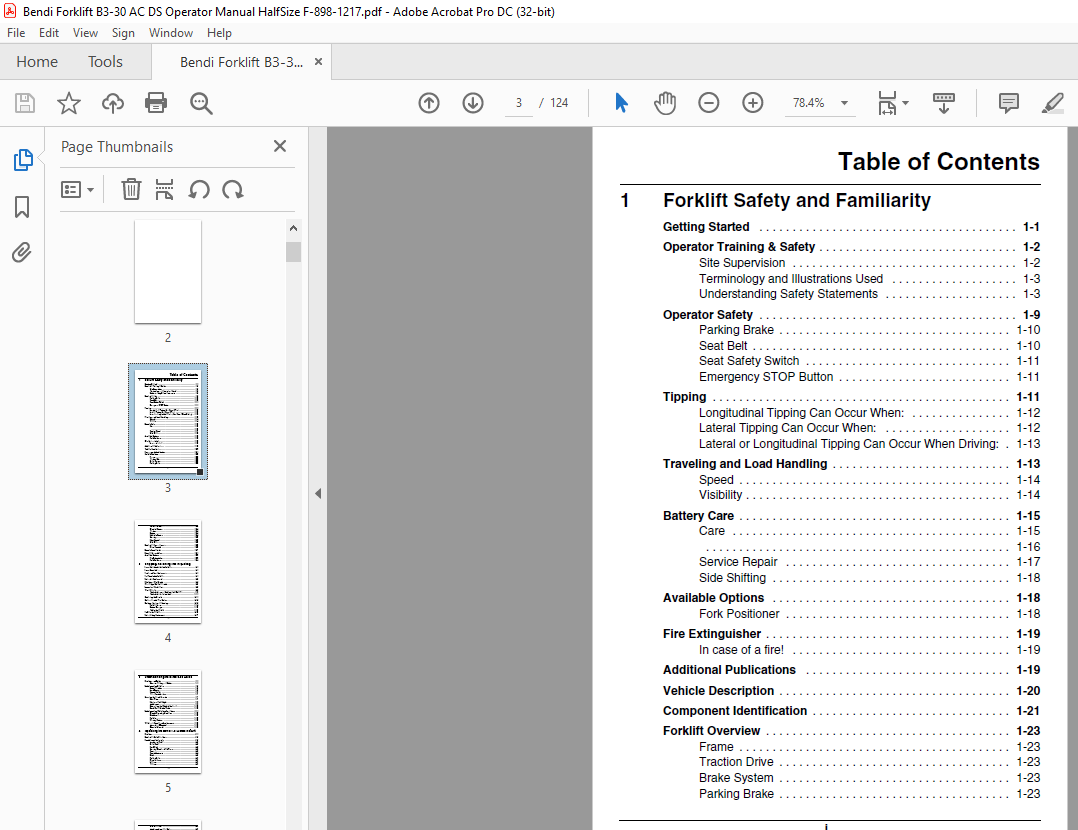Click the Battery Care heading entry

851,516
